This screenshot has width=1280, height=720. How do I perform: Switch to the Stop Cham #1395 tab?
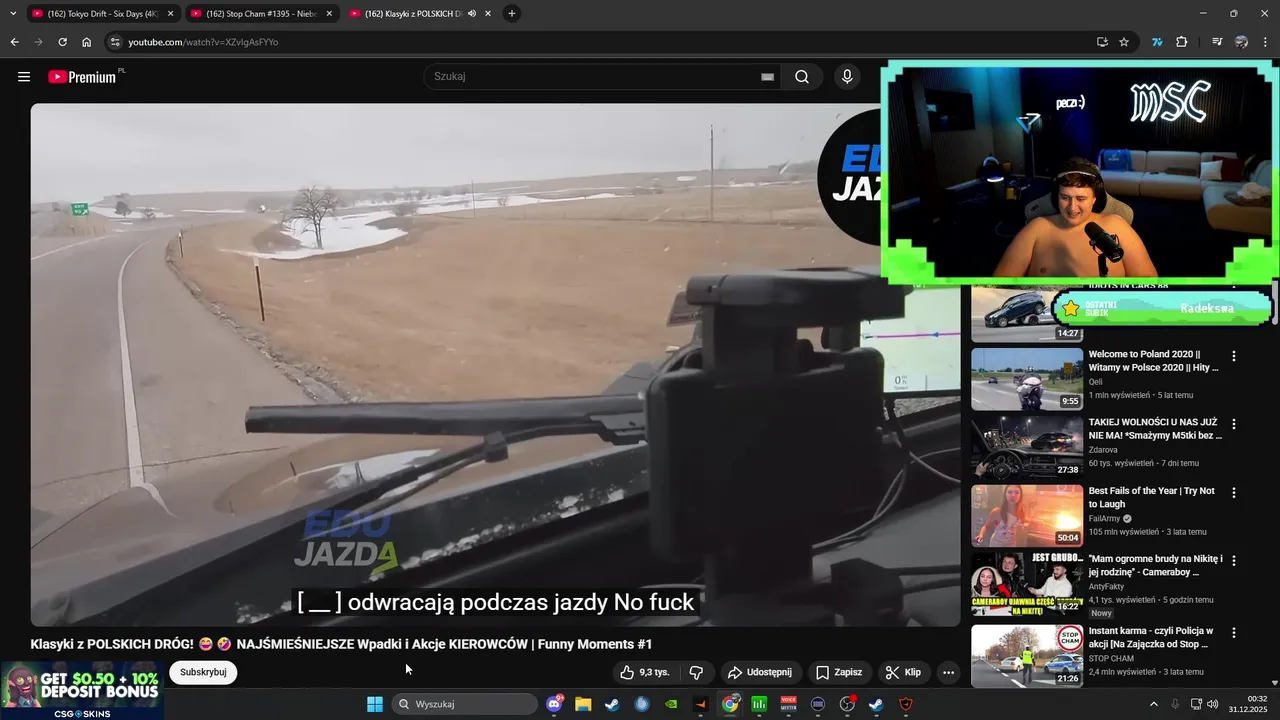pyautogui.click(x=261, y=14)
